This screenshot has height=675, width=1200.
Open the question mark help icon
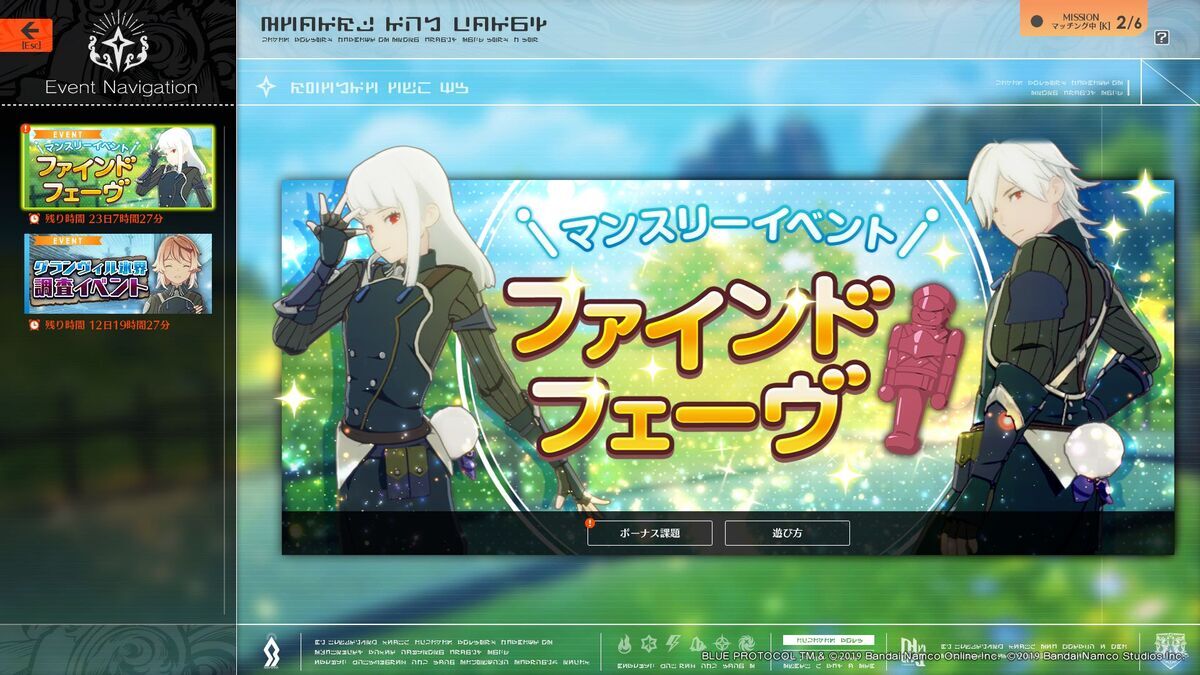1161,38
